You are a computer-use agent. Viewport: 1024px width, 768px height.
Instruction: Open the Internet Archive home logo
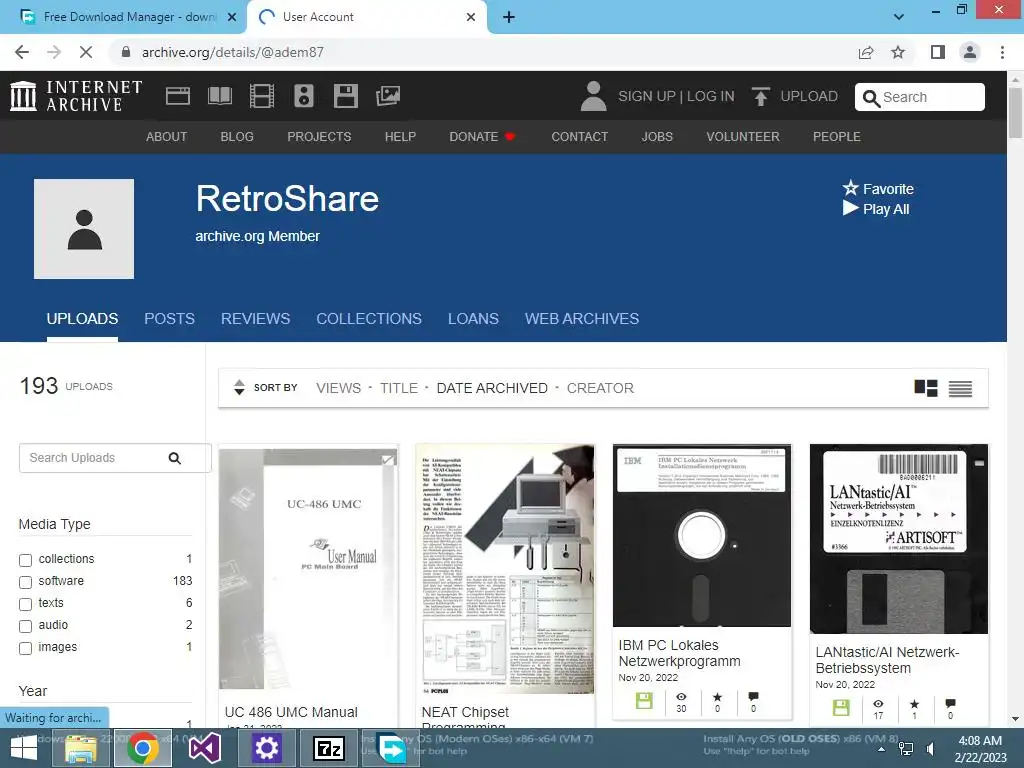point(76,96)
